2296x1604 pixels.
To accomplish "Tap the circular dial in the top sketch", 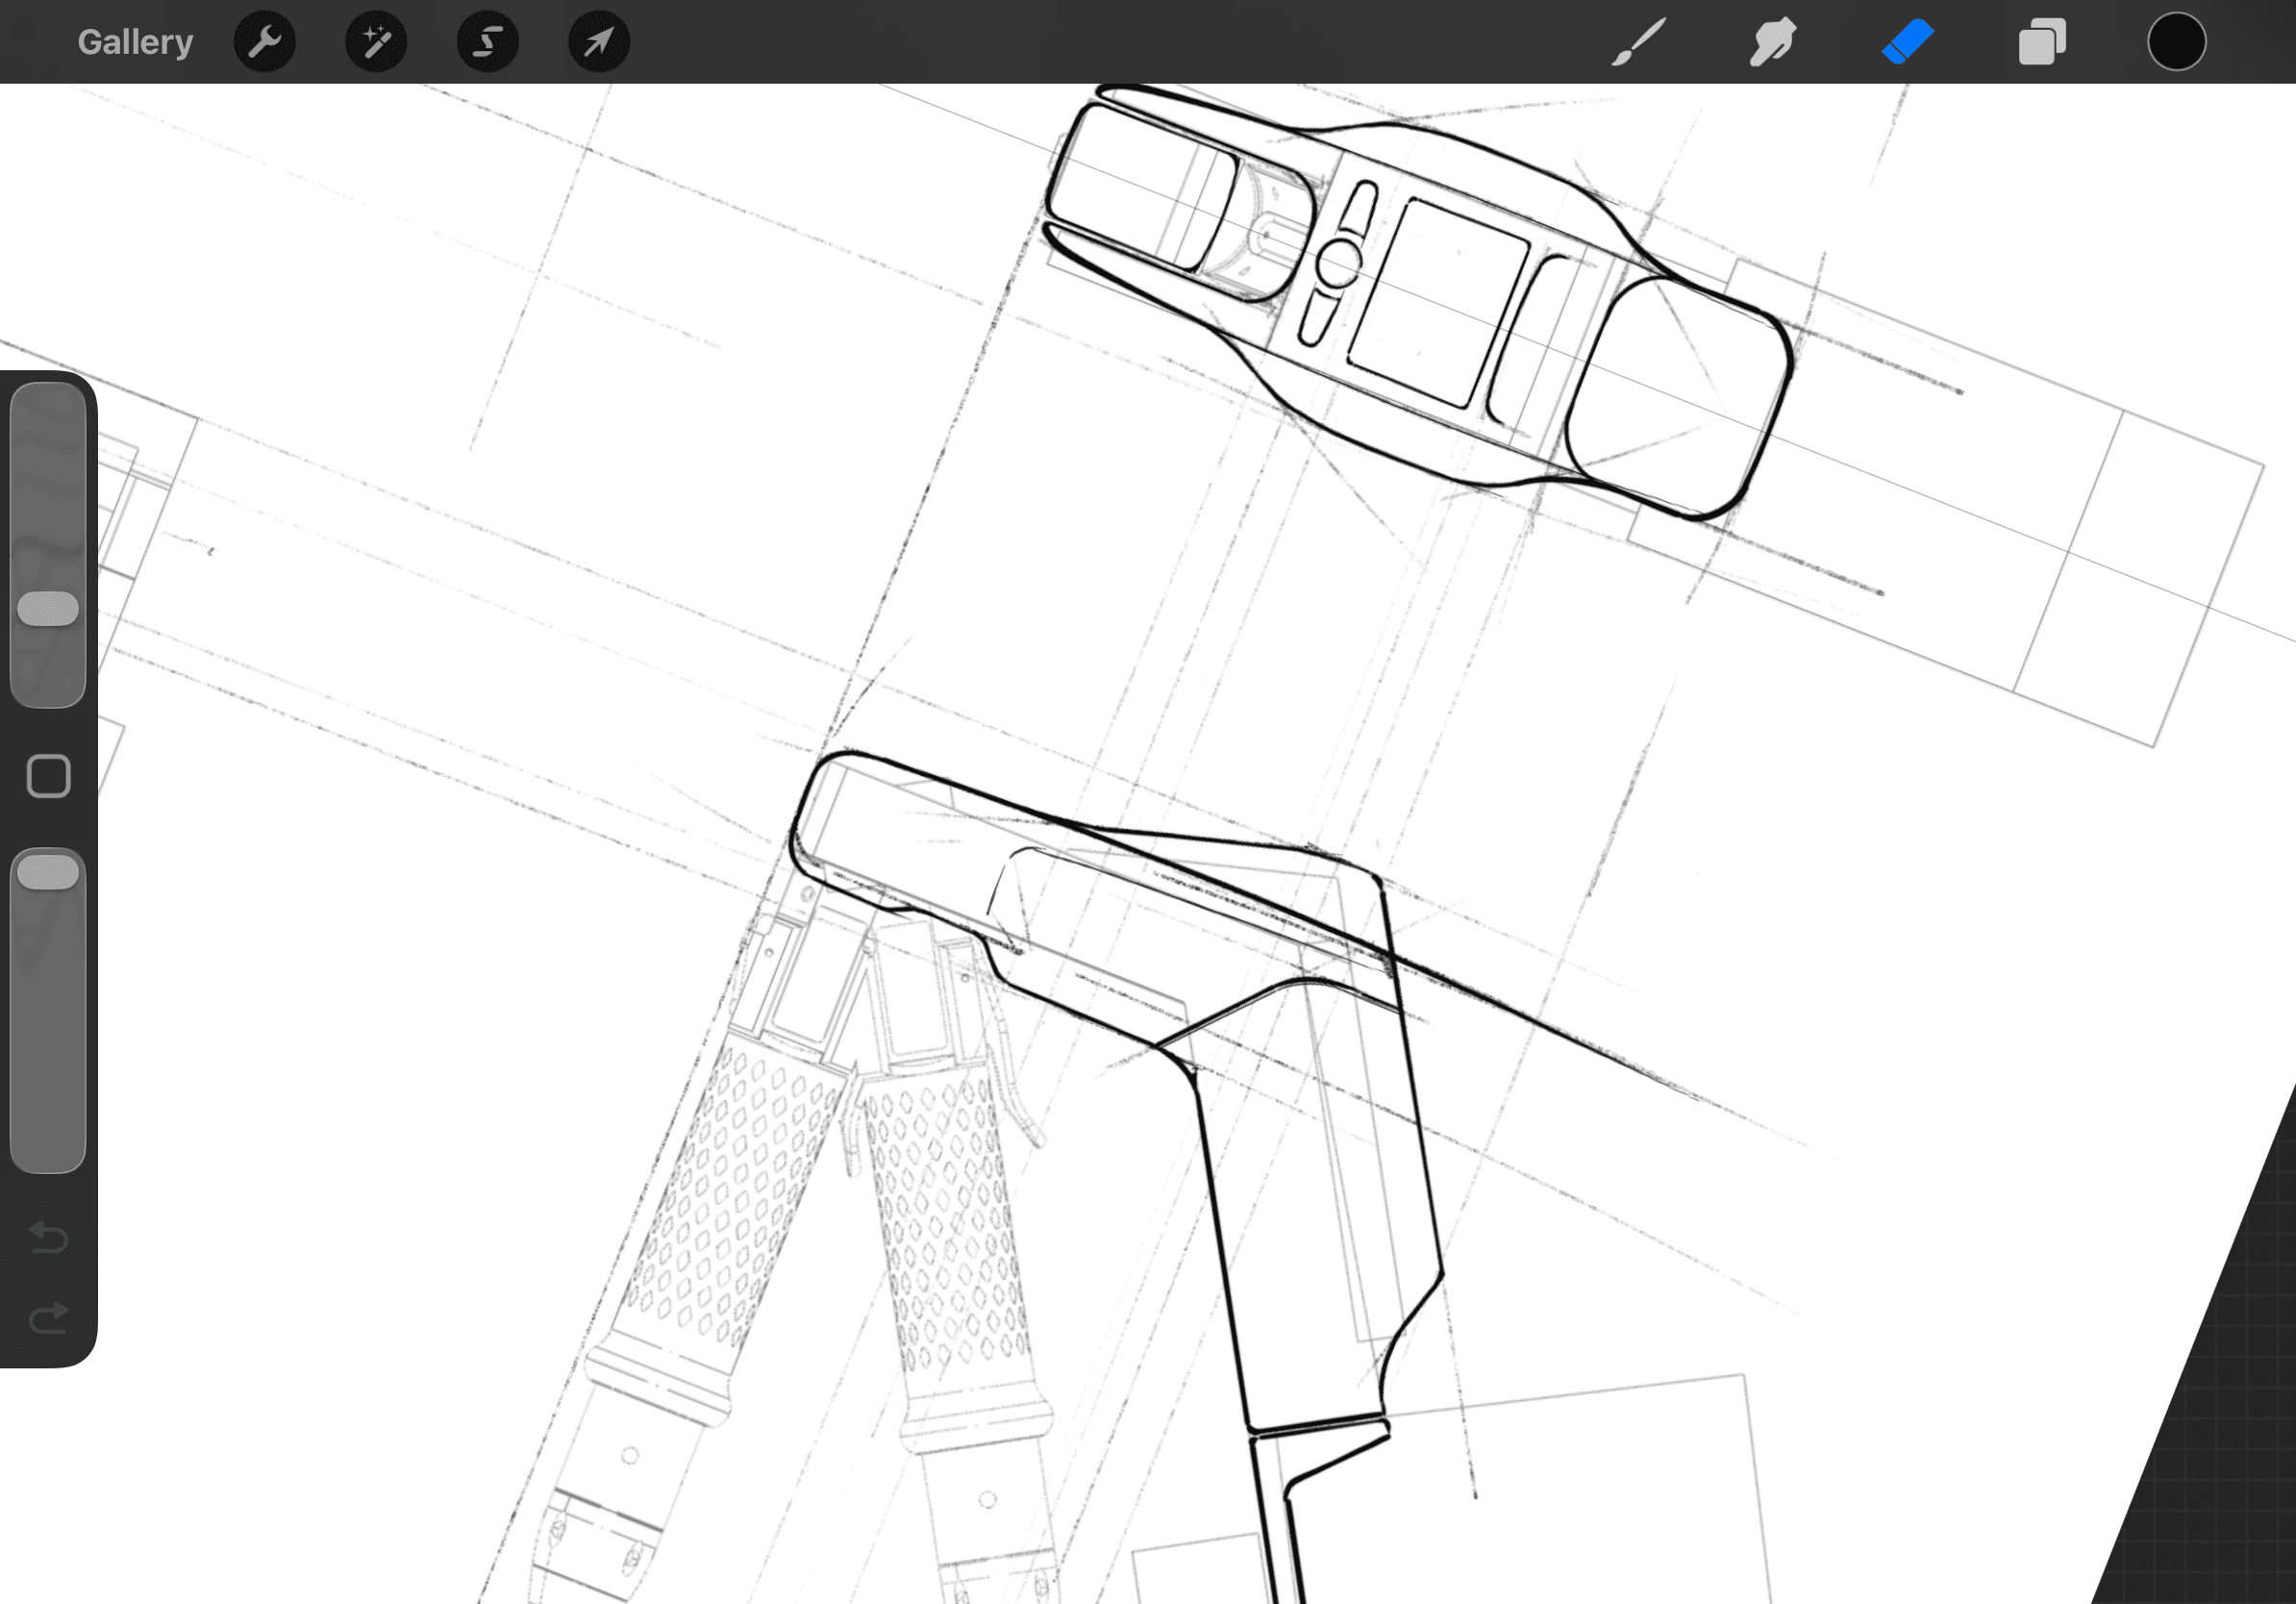I will click(1338, 263).
